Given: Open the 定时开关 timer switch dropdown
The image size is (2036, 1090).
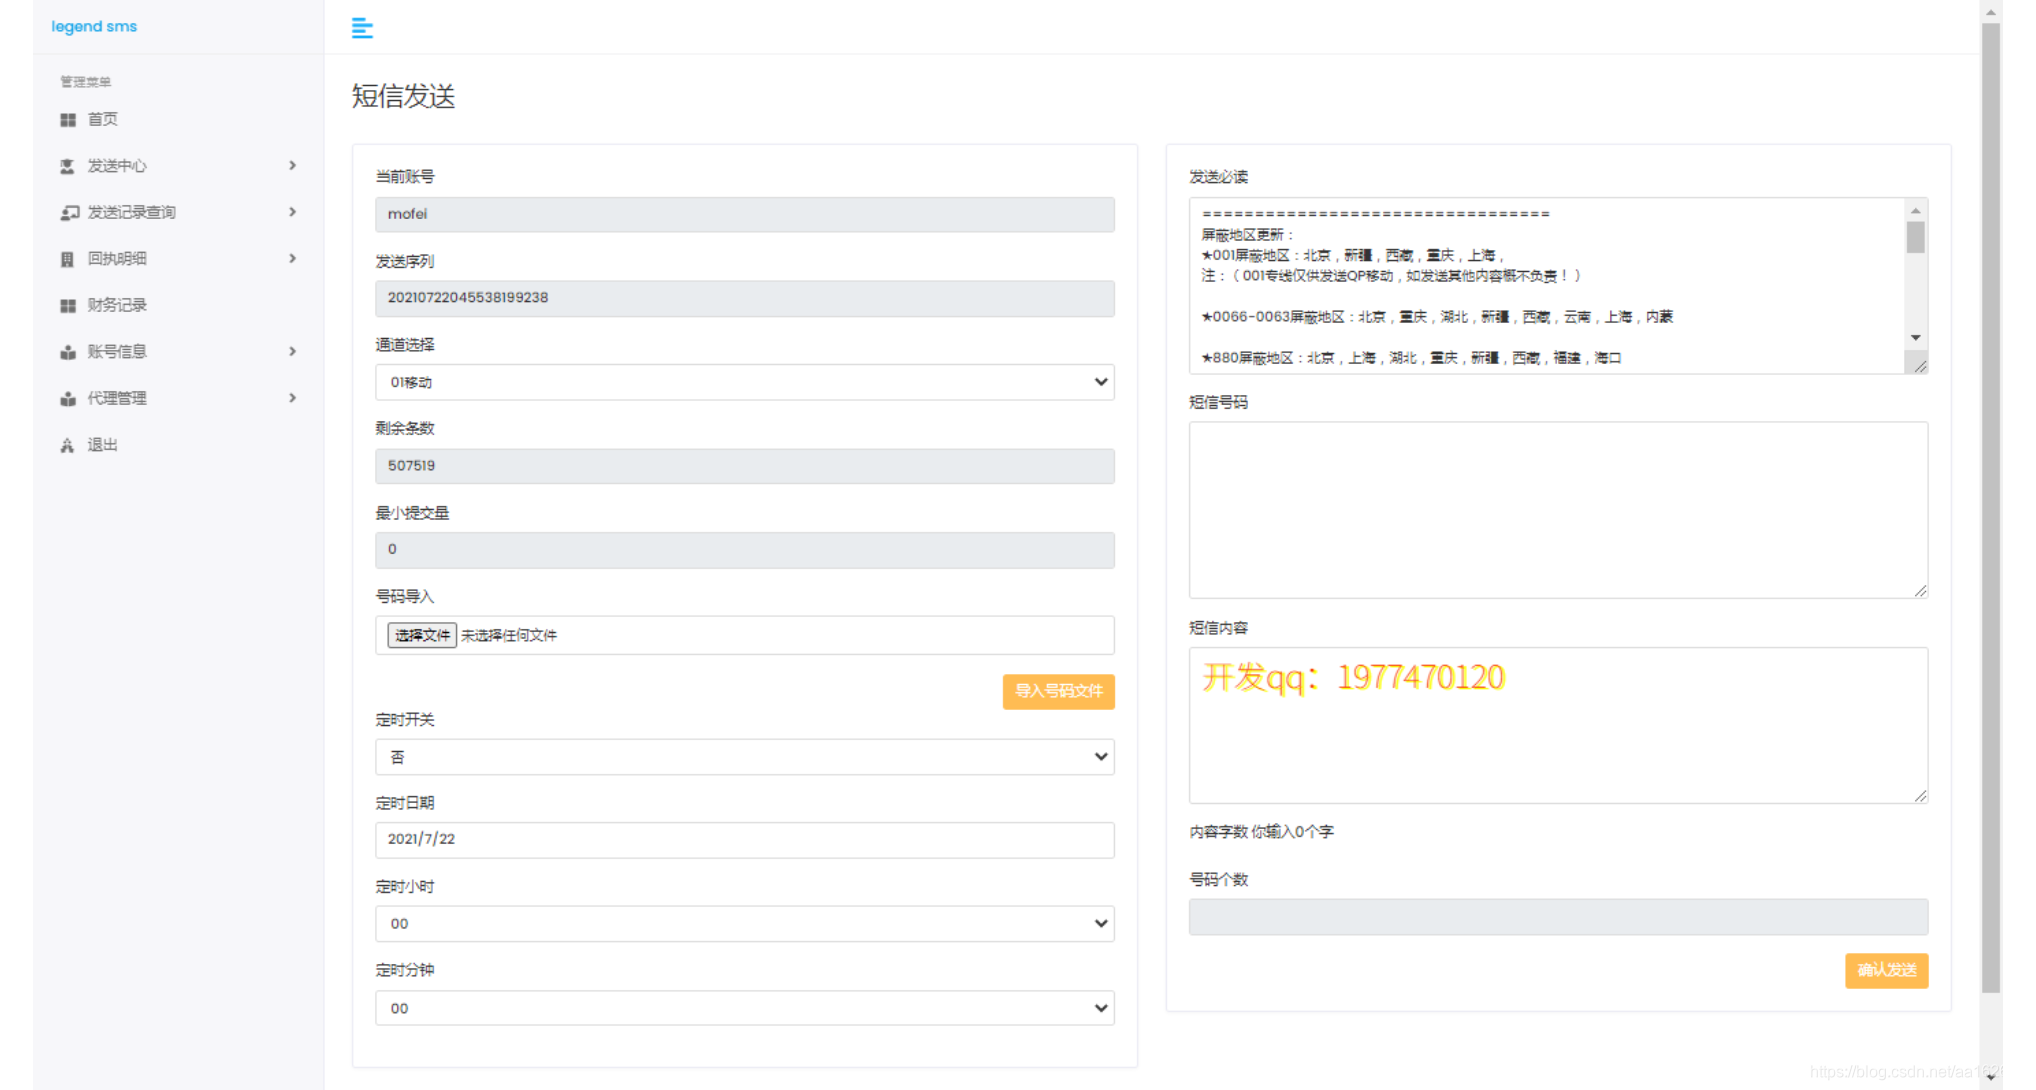Looking at the screenshot, I should (744, 757).
